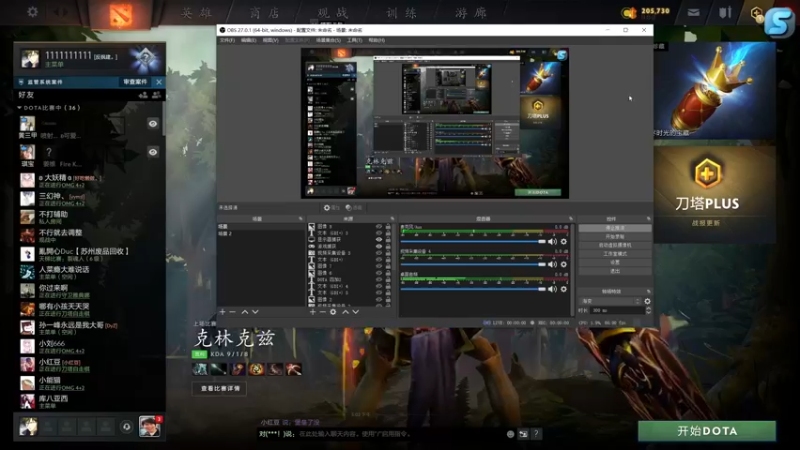Screen dimensions: 800x450
Task: Mute the 桌面音频 speaker icon
Action: 553,289
